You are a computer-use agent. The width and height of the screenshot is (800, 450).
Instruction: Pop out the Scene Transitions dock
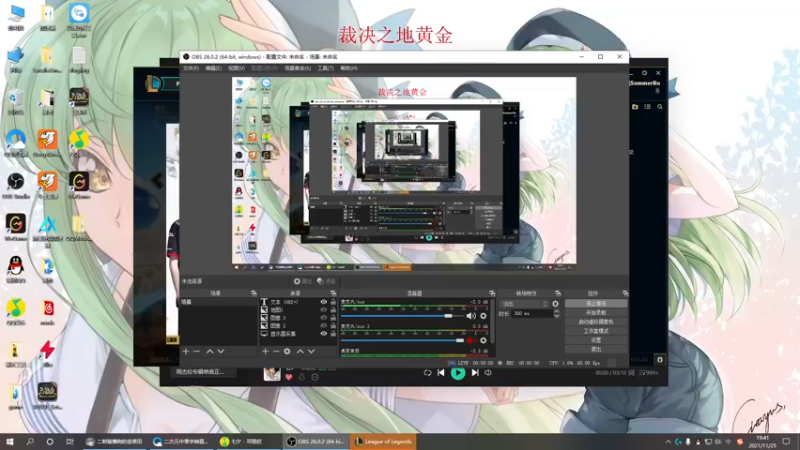coord(558,293)
